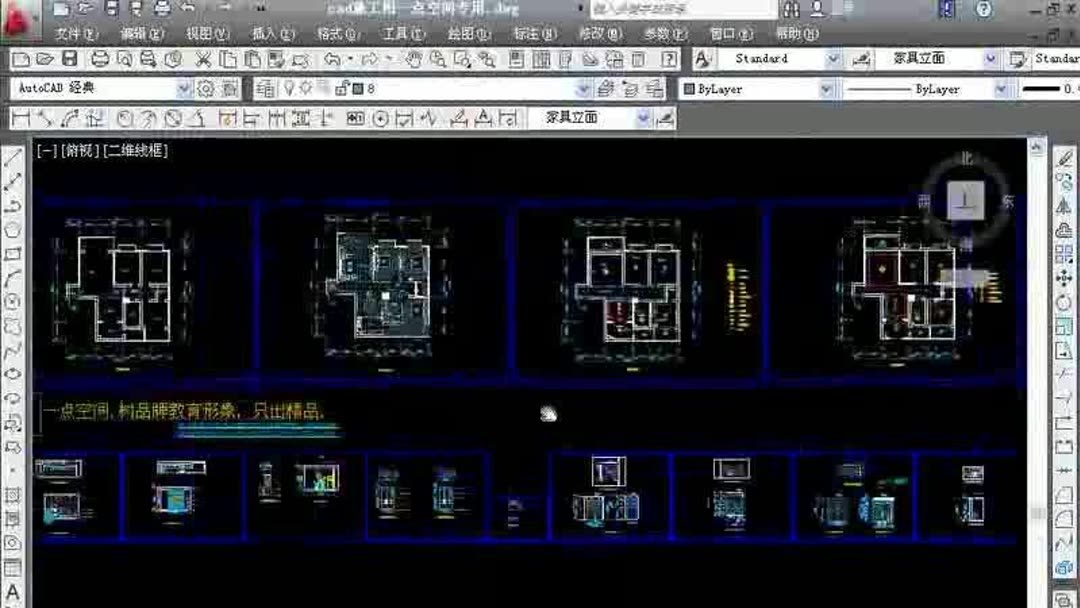This screenshot has width=1080, height=608.
Task: Click the [二维线框] viewport control label
Action: click(x=138, y=151)
